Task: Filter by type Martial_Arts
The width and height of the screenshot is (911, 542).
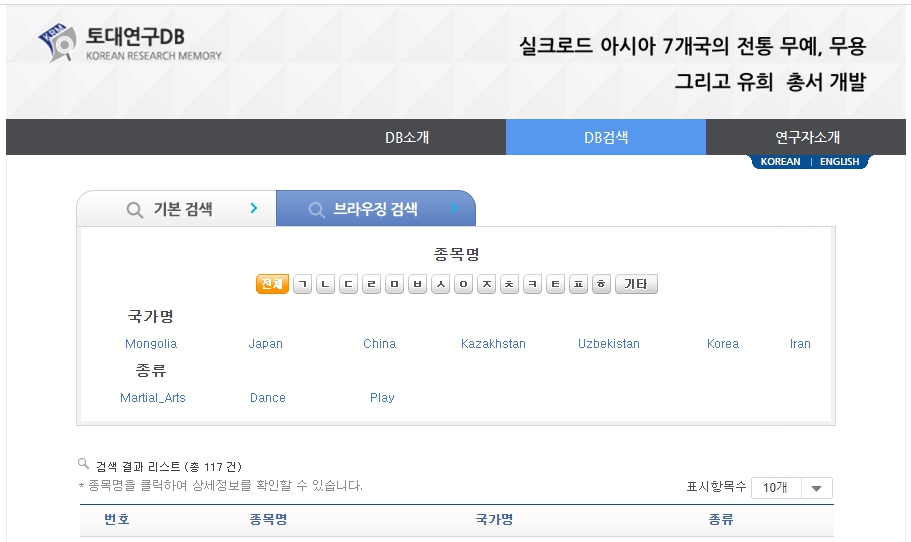Action: click(153, 398)
